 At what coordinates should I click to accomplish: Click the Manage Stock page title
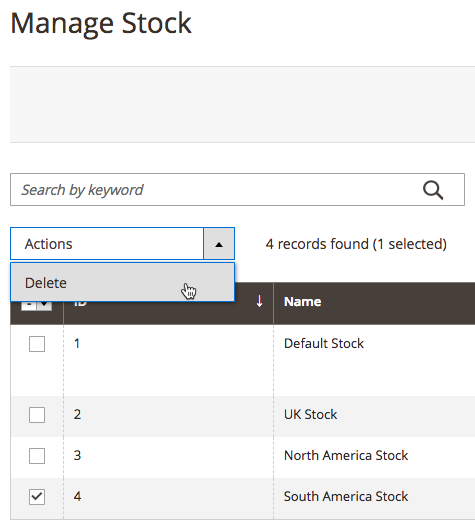(101, 23)
